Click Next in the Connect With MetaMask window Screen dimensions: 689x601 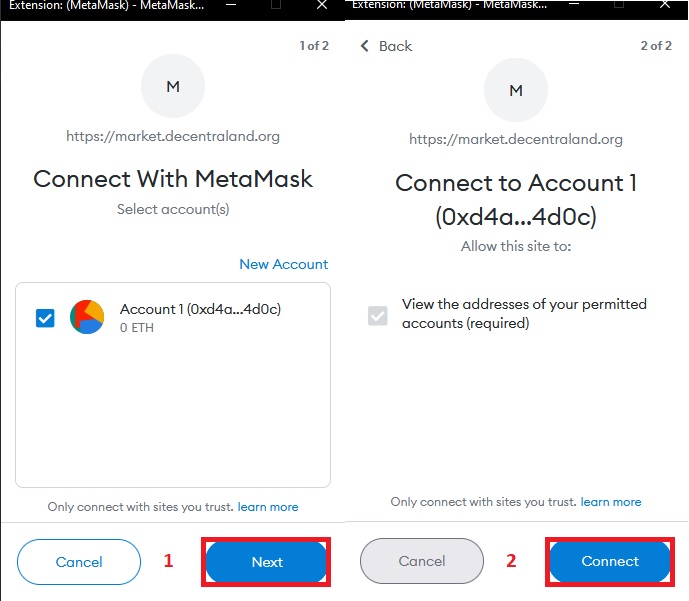pyautogui.click(x=266, y=562)
